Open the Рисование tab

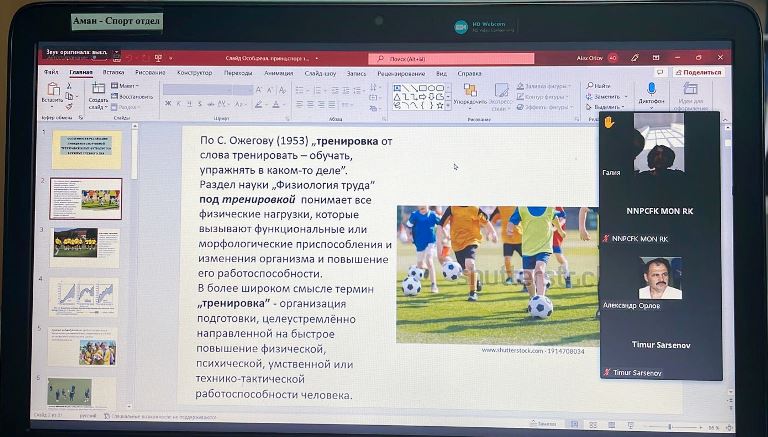150,73
